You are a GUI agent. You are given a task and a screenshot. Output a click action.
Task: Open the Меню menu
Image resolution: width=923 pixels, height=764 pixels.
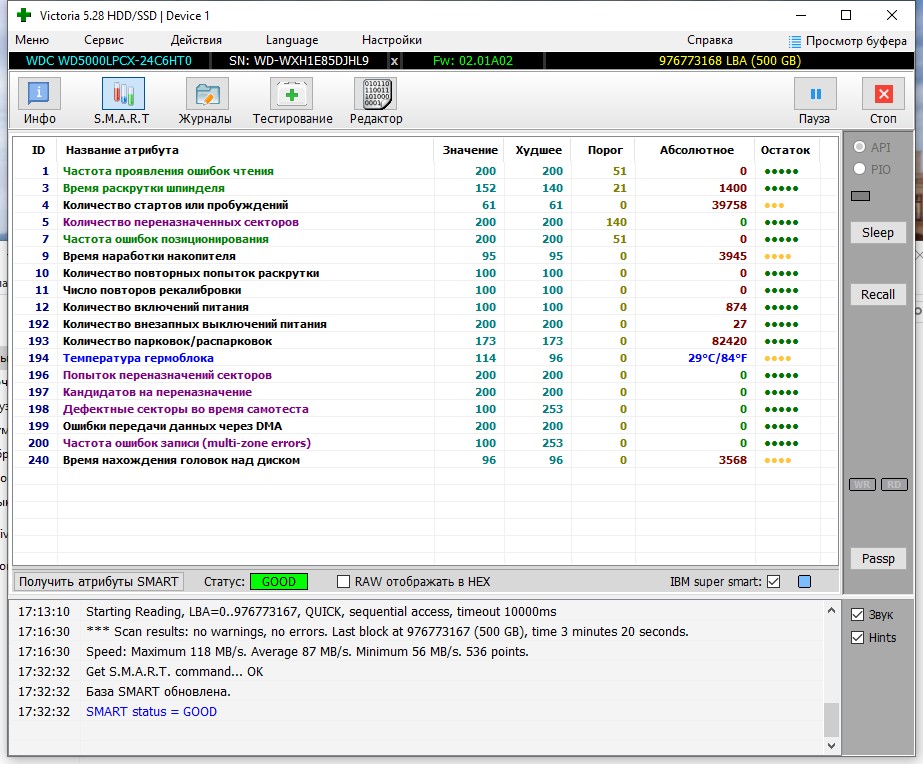(x=32, y=40)
